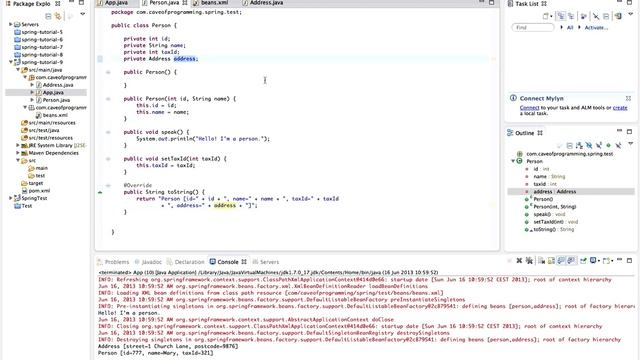Toggle Hide Non-Public Members in Outline

[609, 145]
